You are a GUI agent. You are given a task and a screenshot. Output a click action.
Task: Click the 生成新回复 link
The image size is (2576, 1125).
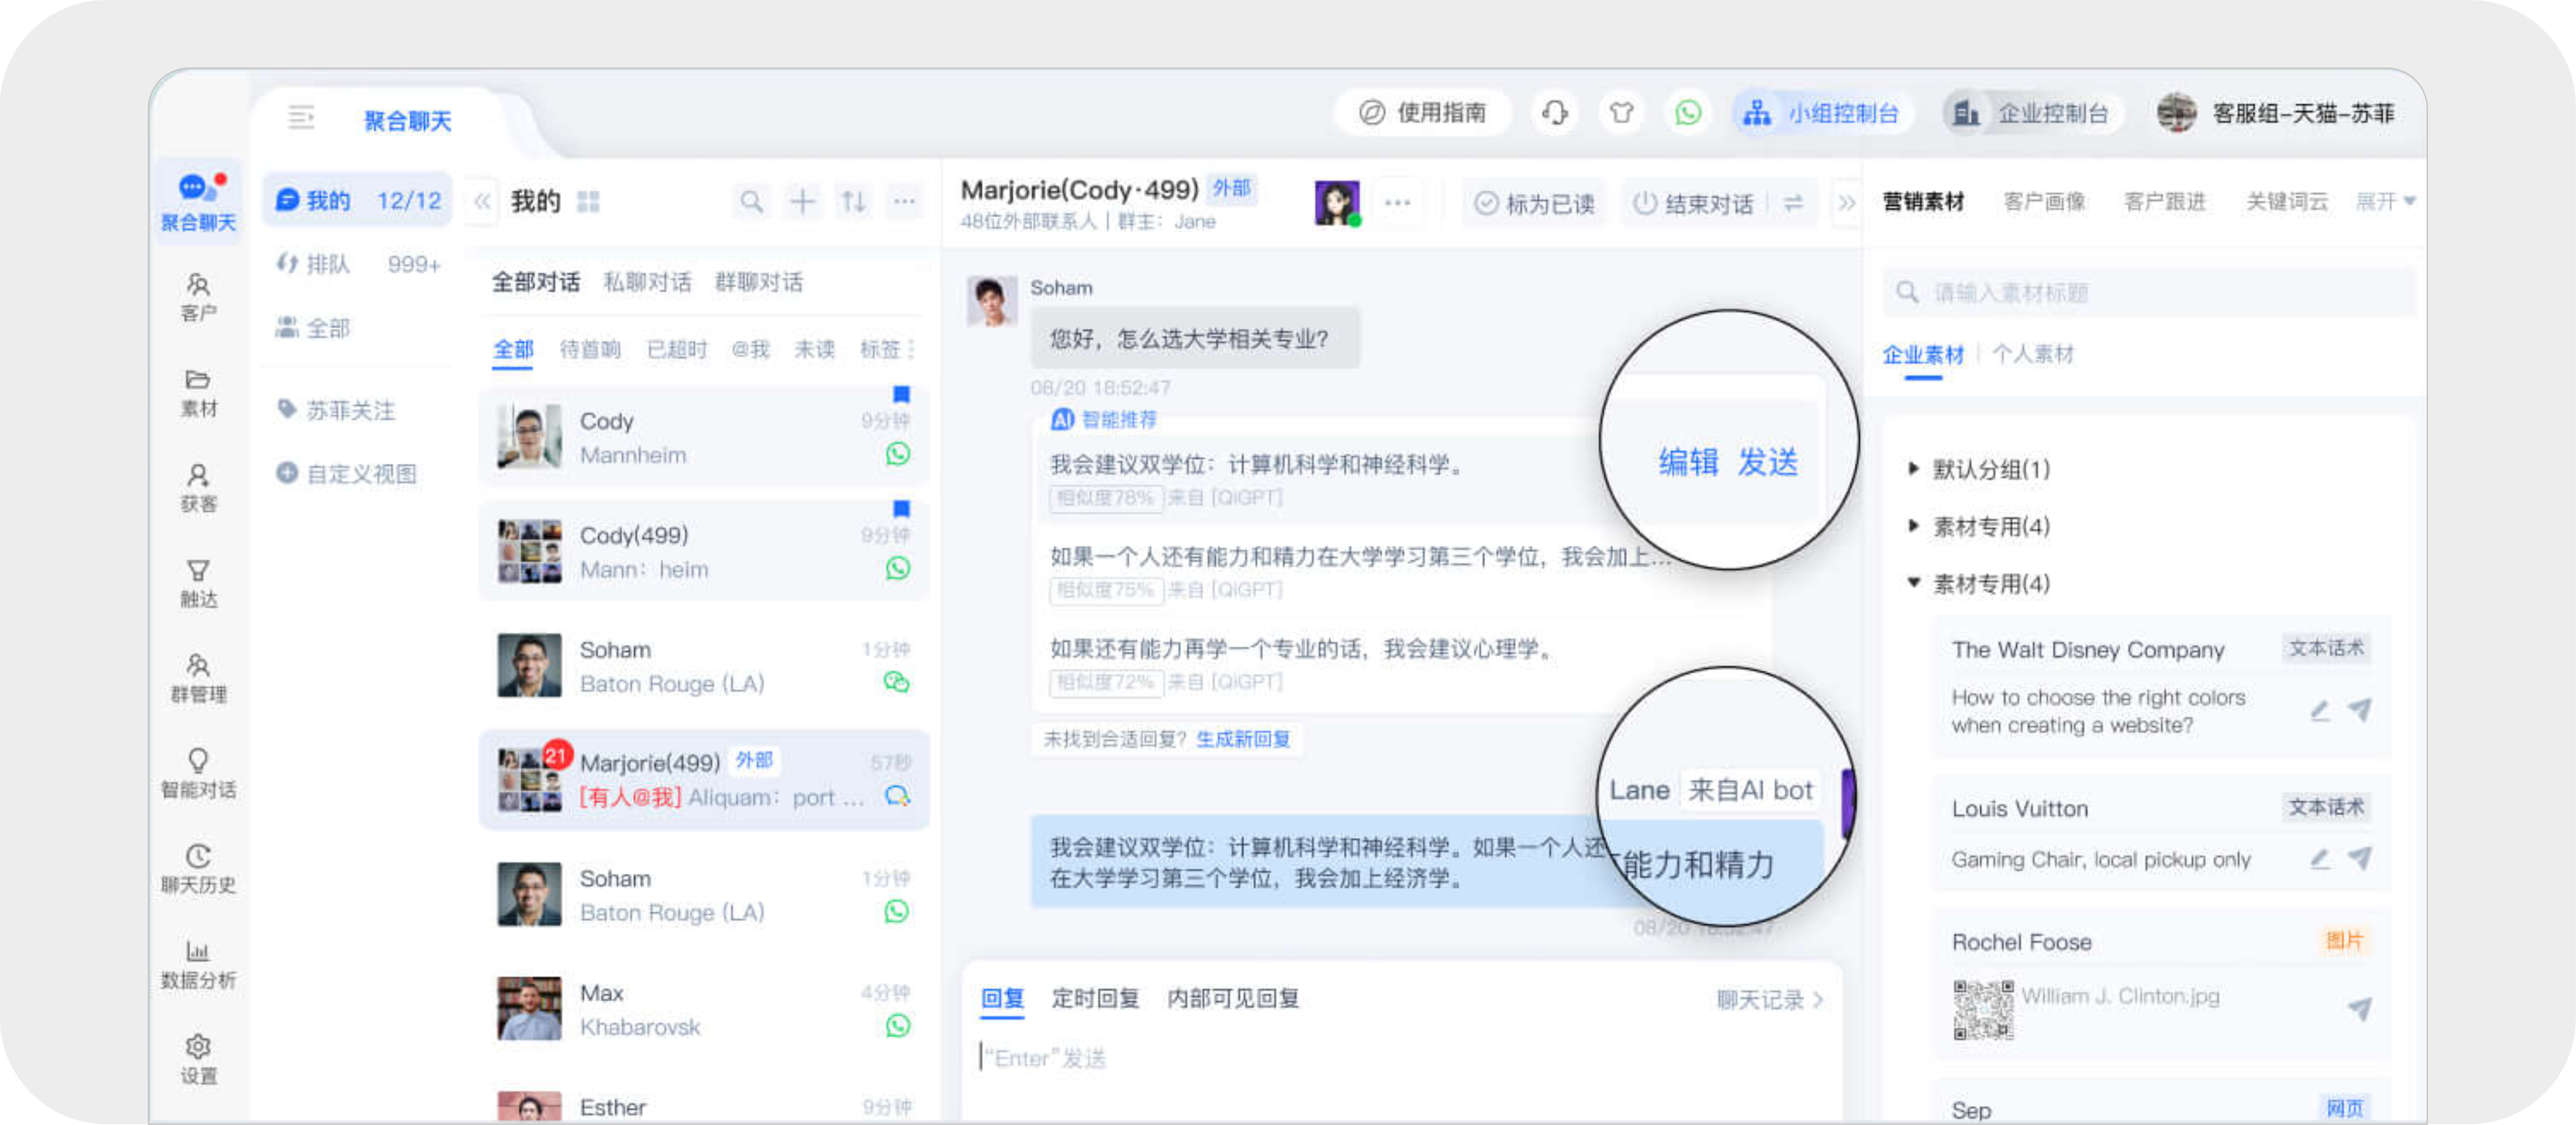1243,739
